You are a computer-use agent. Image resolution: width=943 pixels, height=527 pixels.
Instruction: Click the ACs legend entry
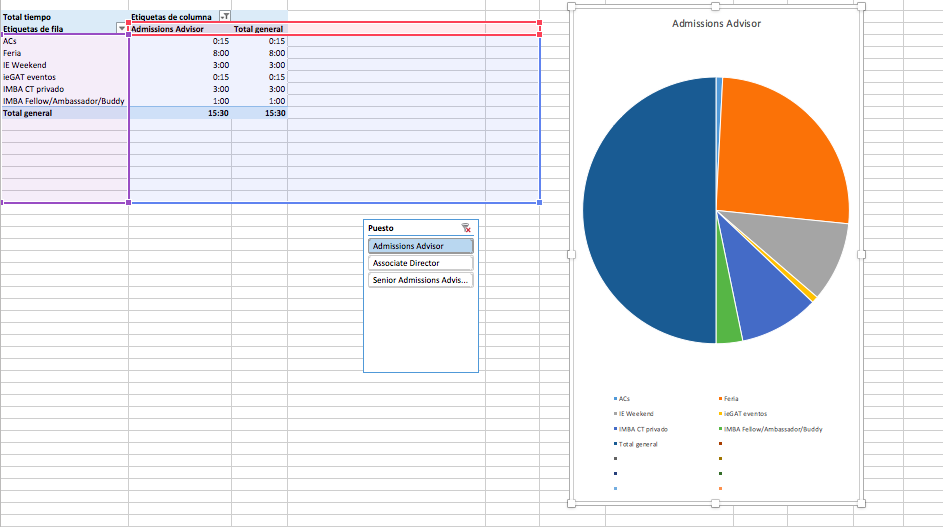[622, 399]
